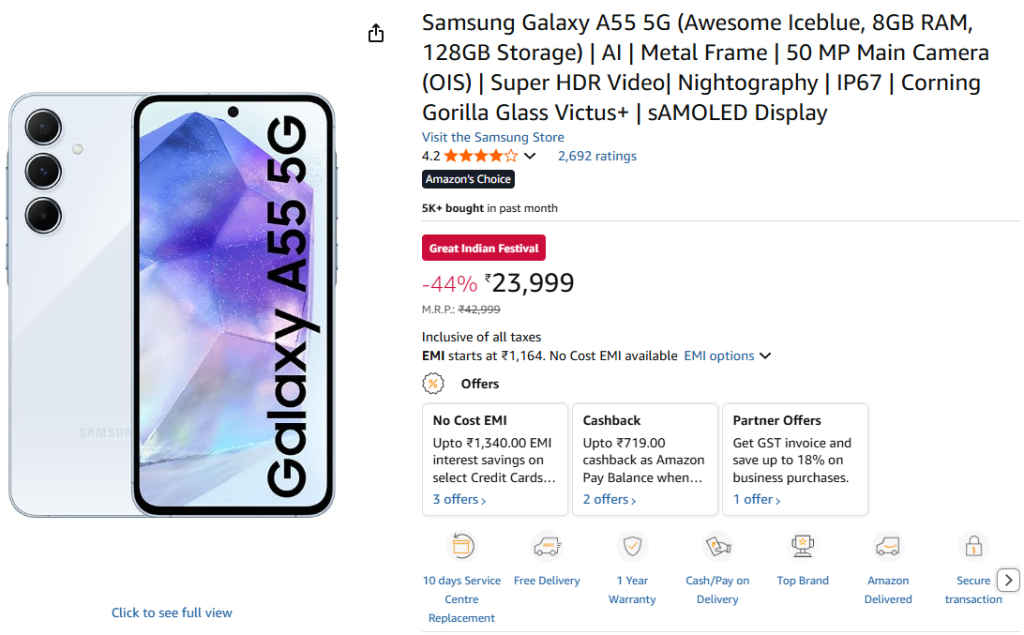Click the four-star rating display
This screenshot has width=1024, height=635.
coord(478,156)
